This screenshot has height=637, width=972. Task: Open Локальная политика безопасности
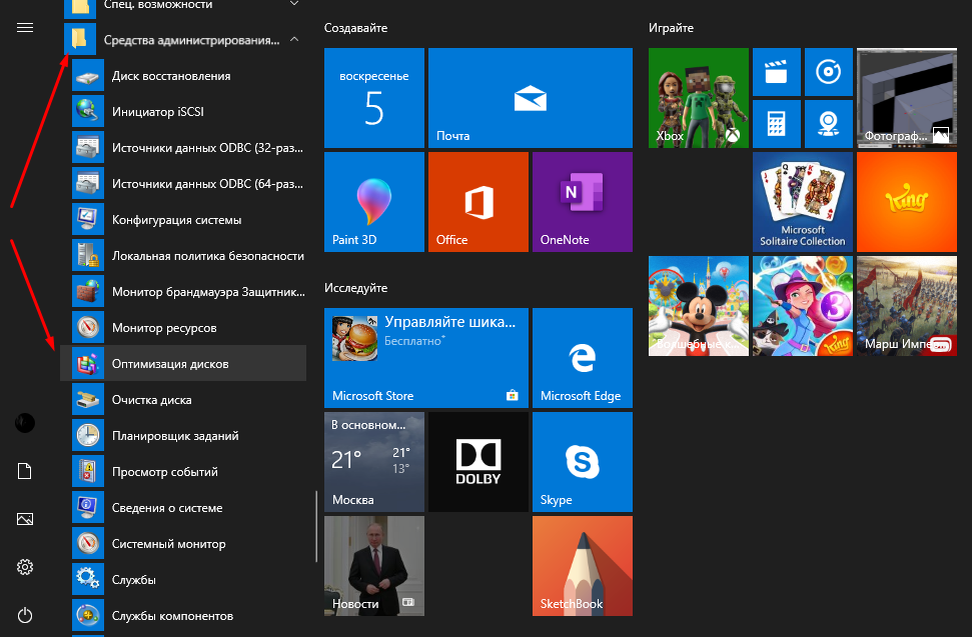coord(183,255)
